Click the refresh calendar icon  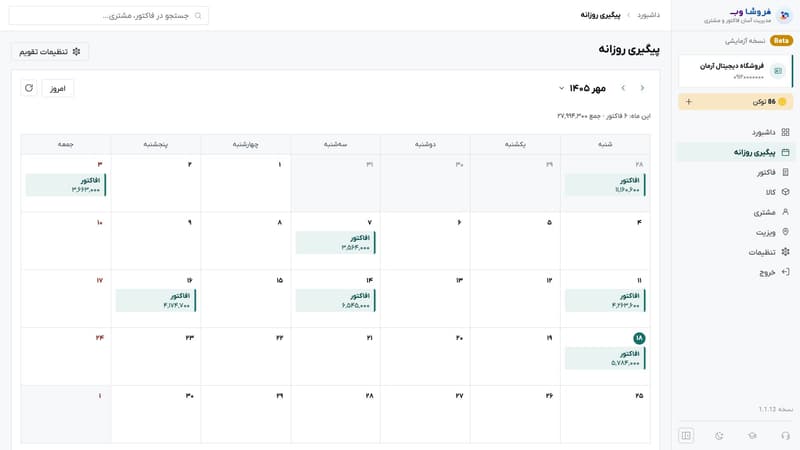29,88
